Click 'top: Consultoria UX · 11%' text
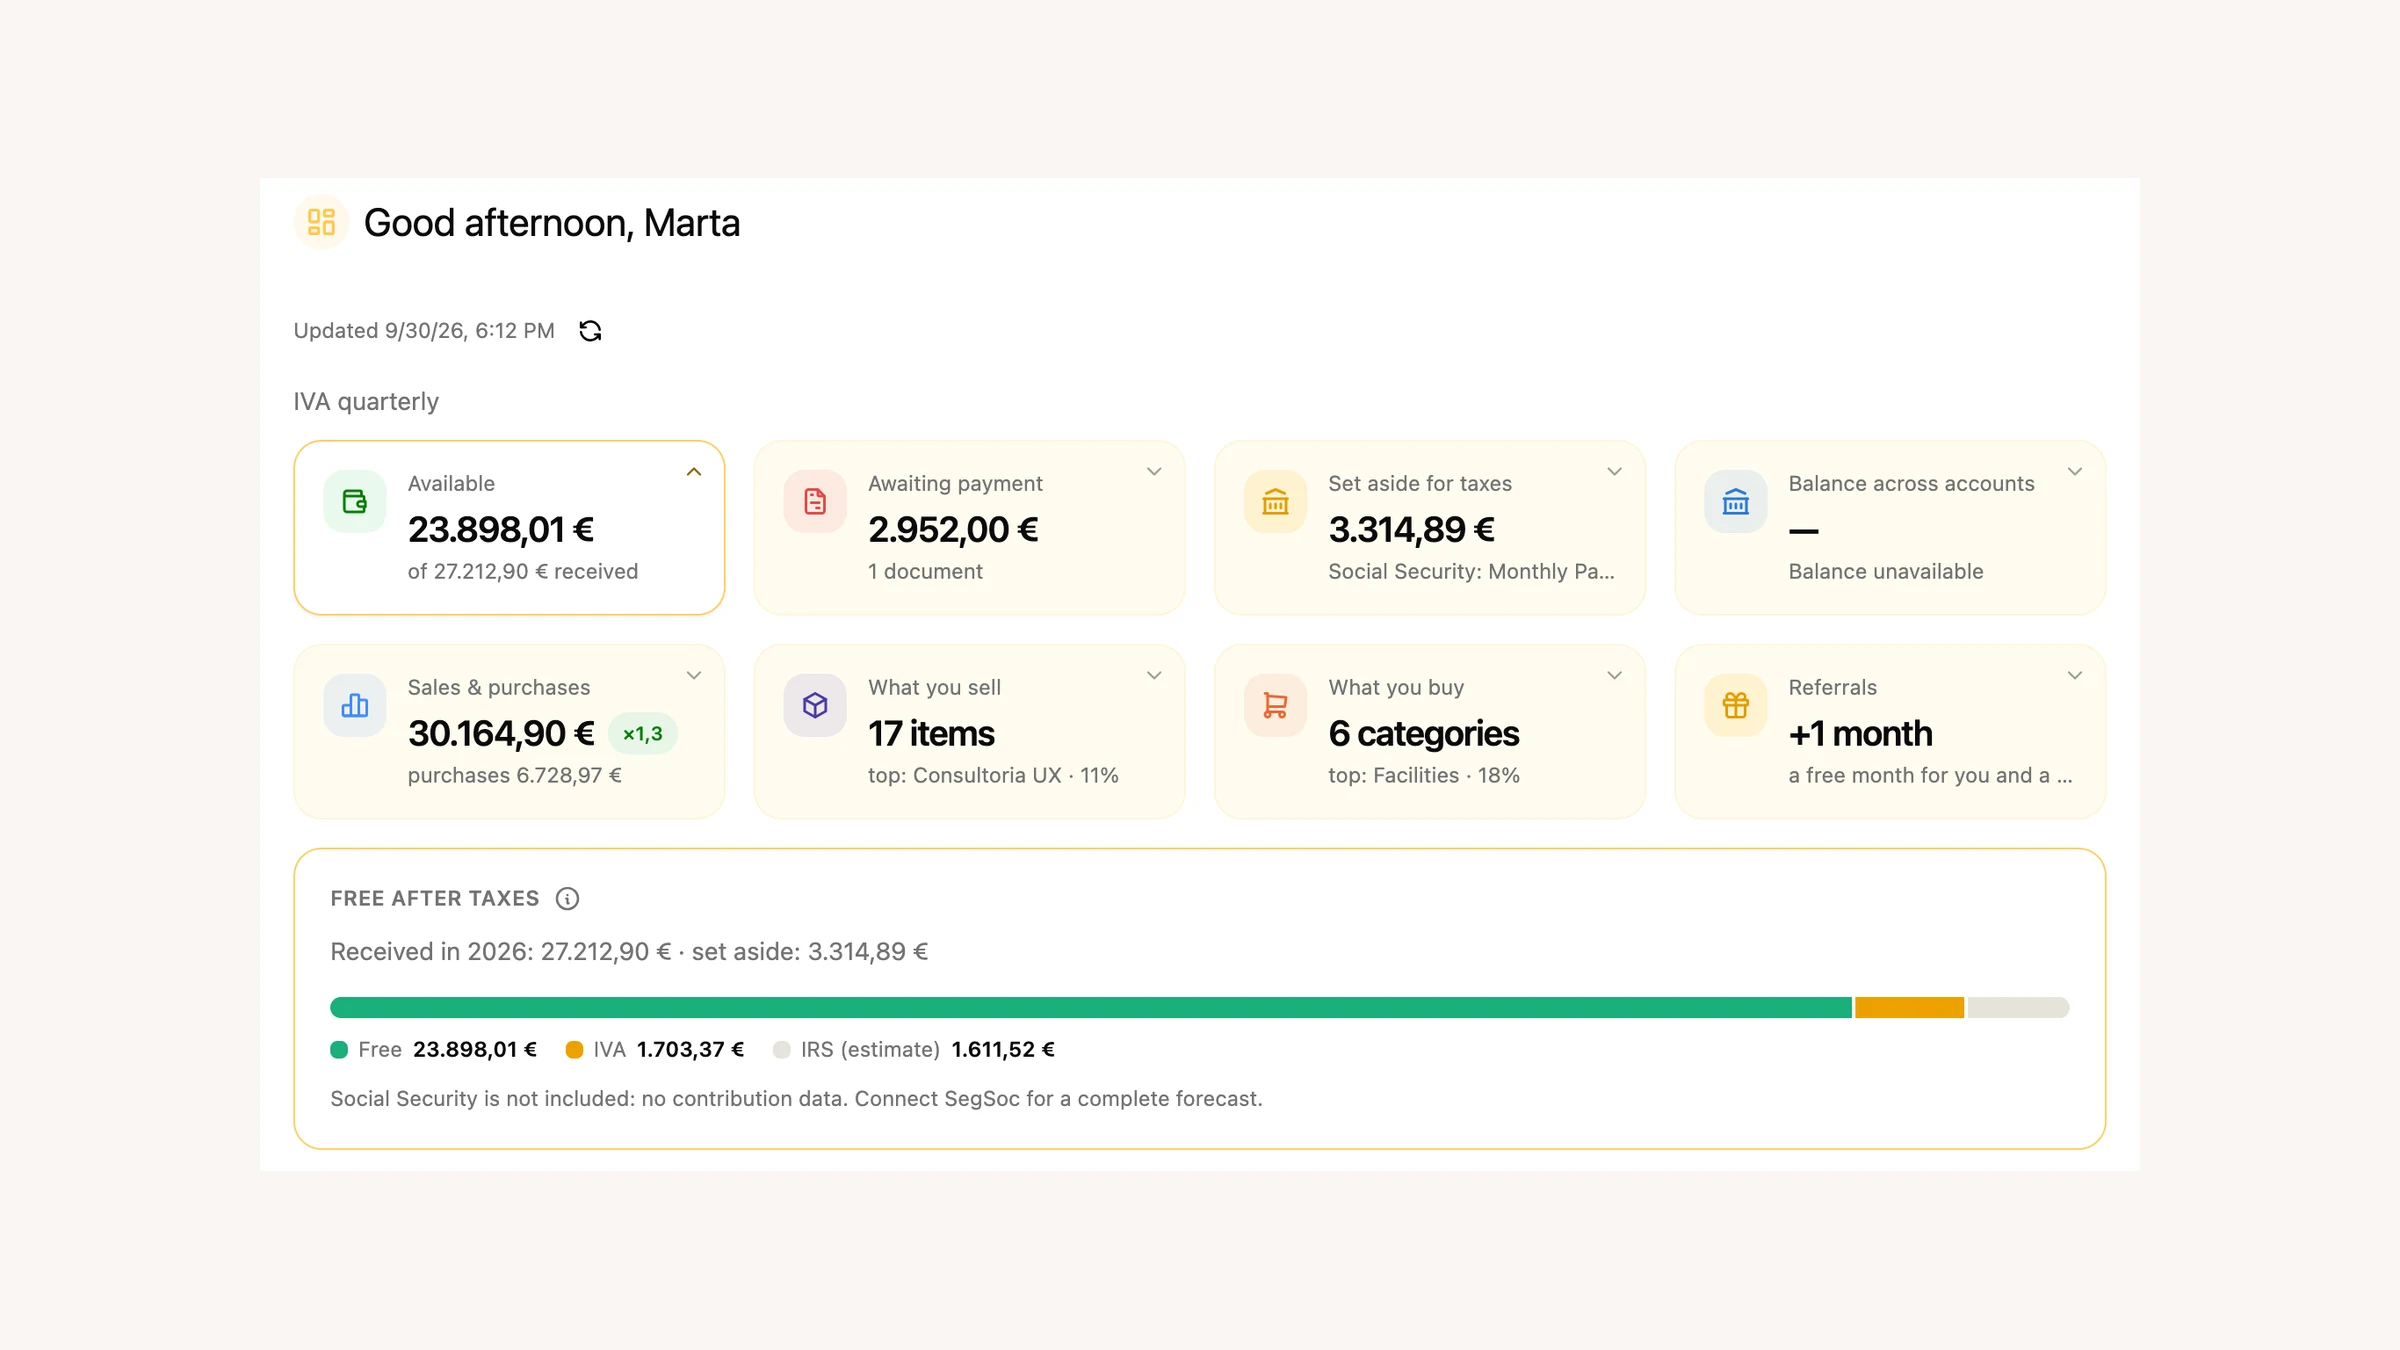The height and width of the screenshot is (1350, 2400). point(993,776)
